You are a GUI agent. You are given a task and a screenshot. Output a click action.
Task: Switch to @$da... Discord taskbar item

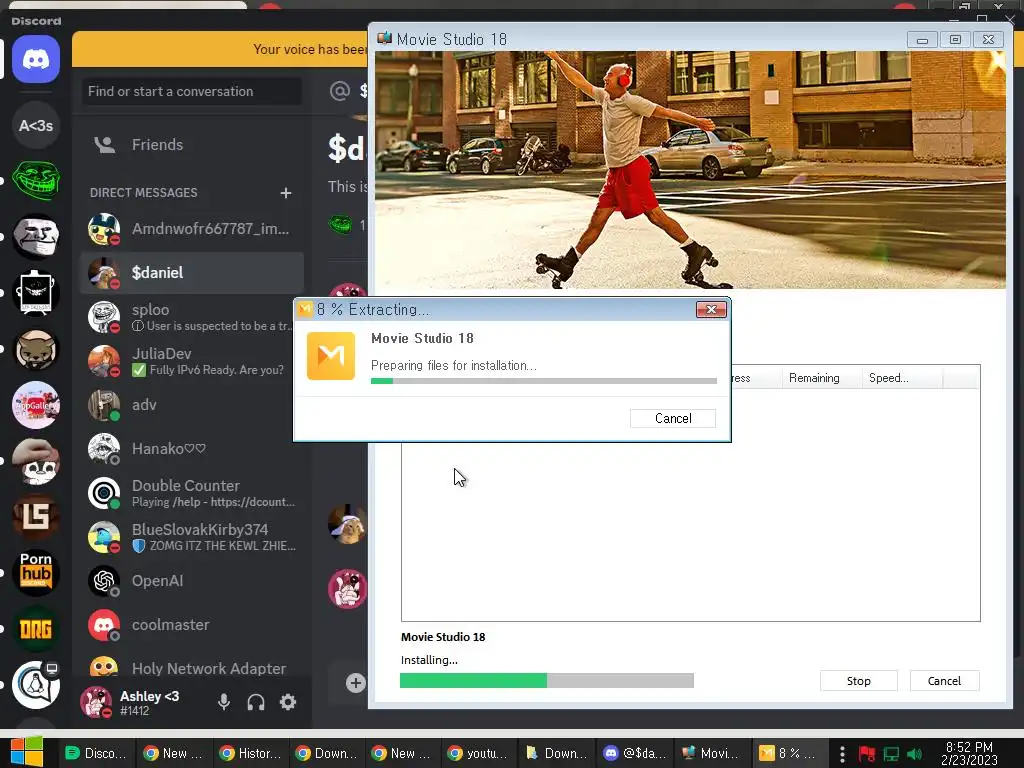click(635, 753)
